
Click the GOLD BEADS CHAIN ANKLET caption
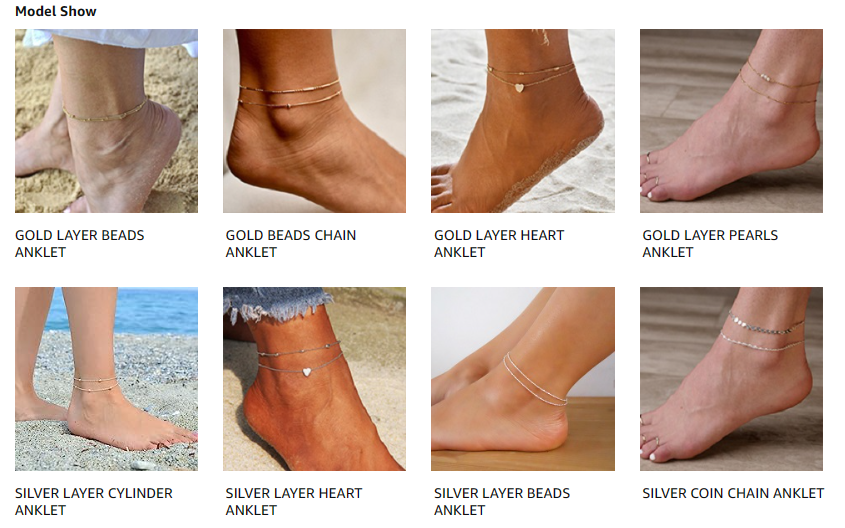pos(290,244)
